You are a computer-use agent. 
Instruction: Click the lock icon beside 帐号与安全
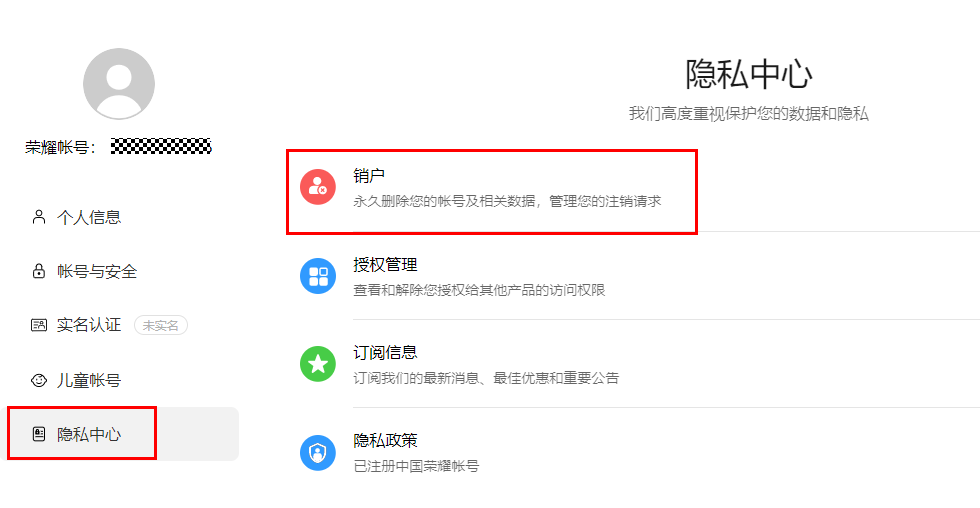click(x=39, y=271)
